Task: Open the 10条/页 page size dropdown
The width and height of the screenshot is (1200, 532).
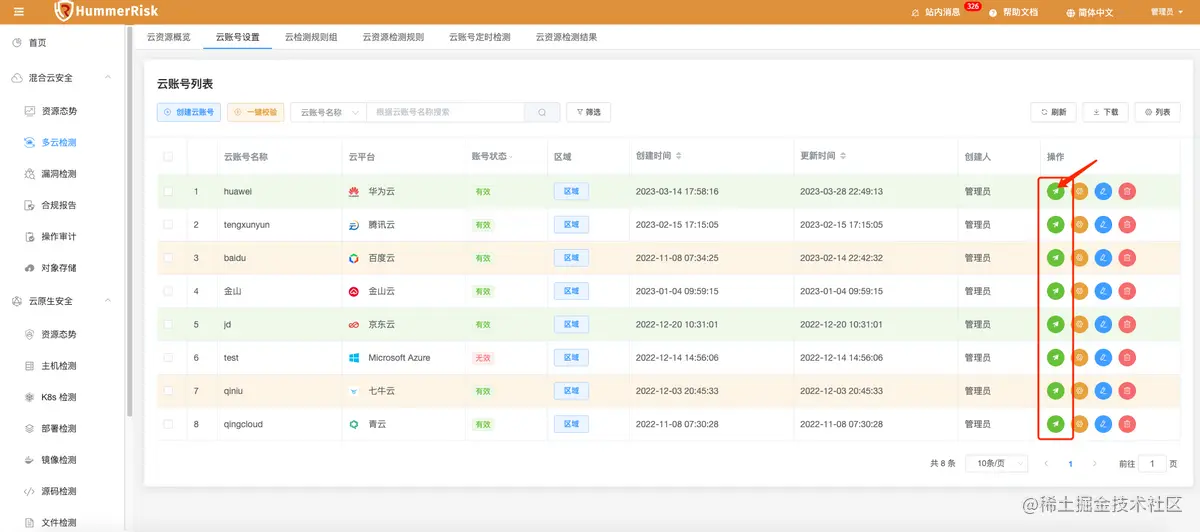Action: (x=997, y=464)
